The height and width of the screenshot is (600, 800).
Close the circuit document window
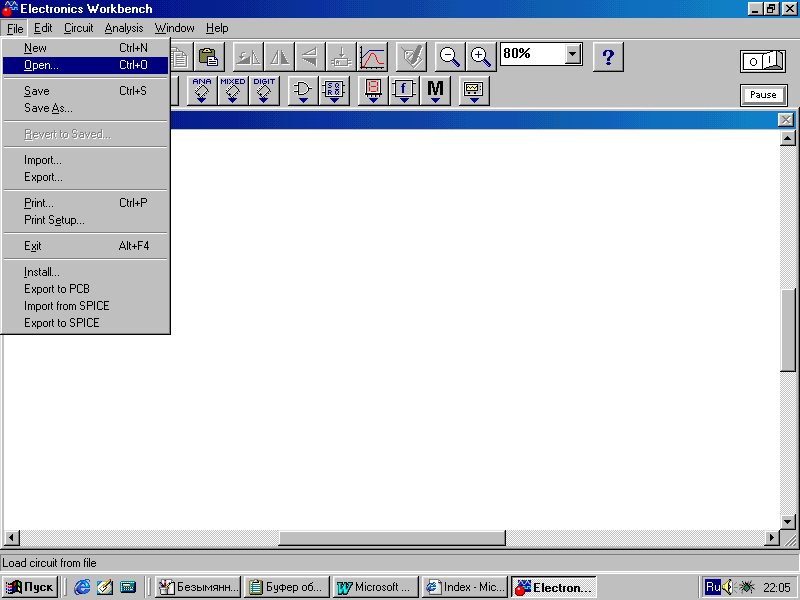786,120
